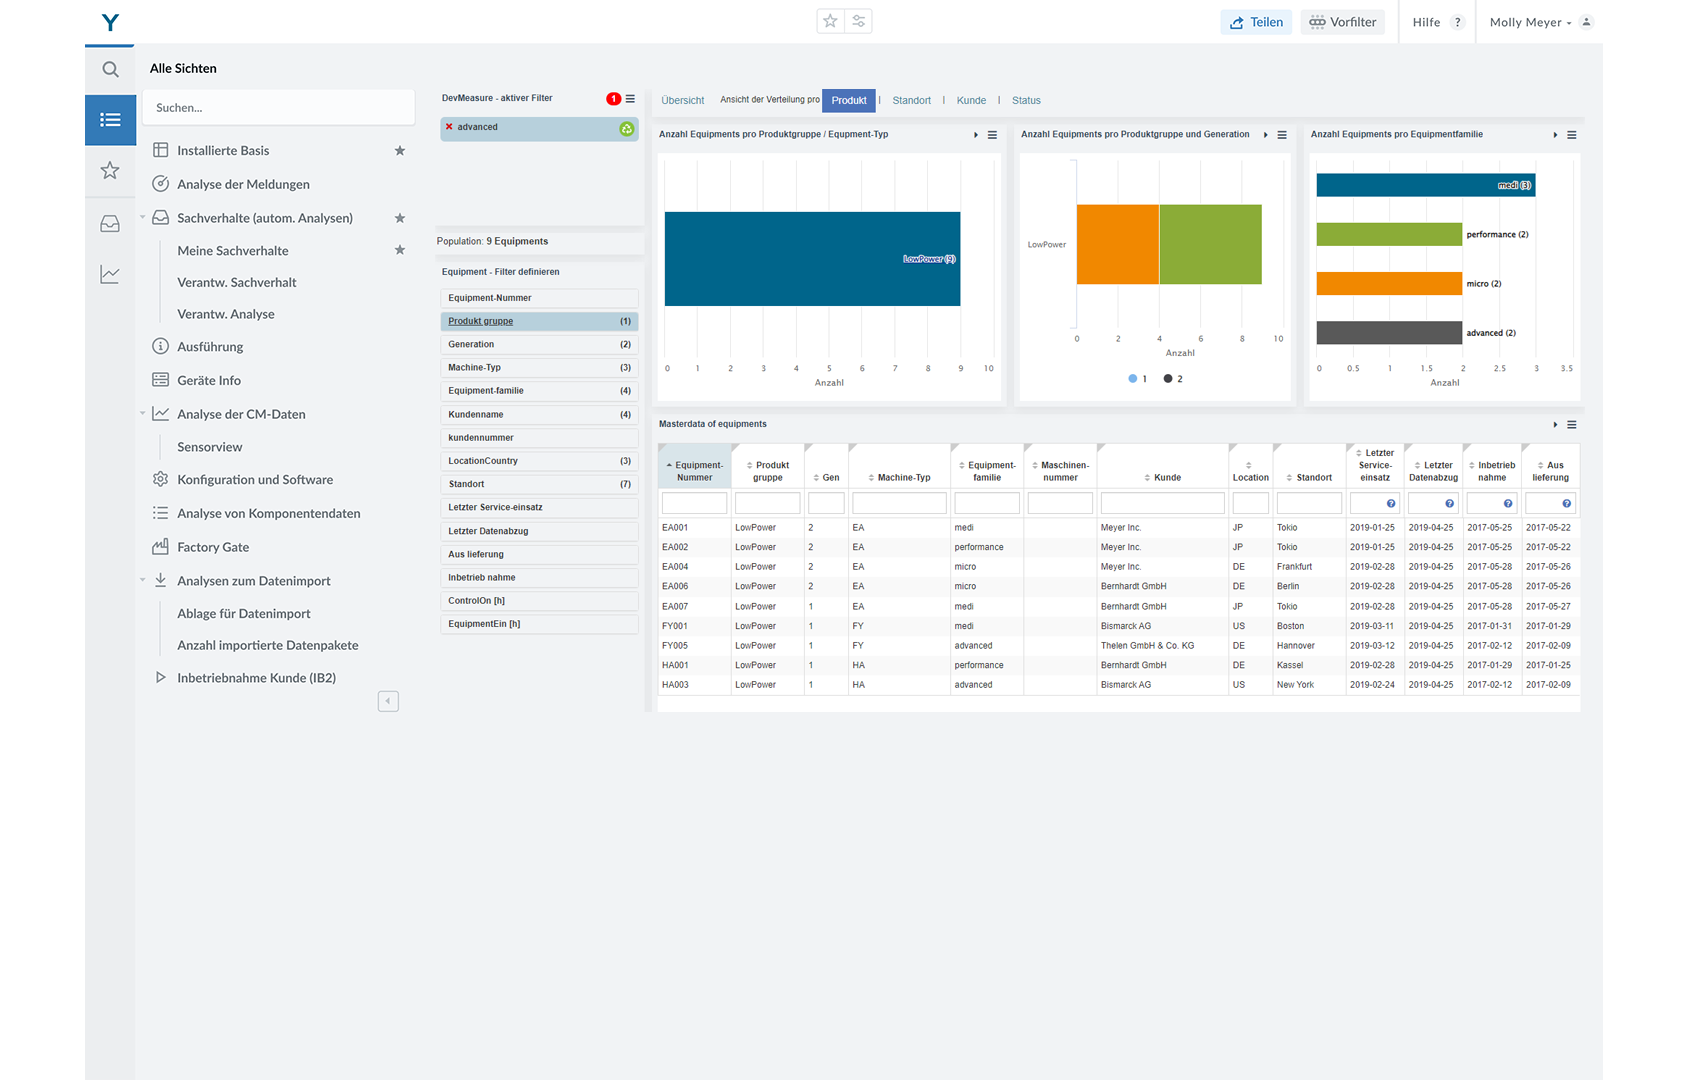Click the Vorfilter button
The width and height of the screenshot is (1688, 1080).
[x=1342, y=22]
